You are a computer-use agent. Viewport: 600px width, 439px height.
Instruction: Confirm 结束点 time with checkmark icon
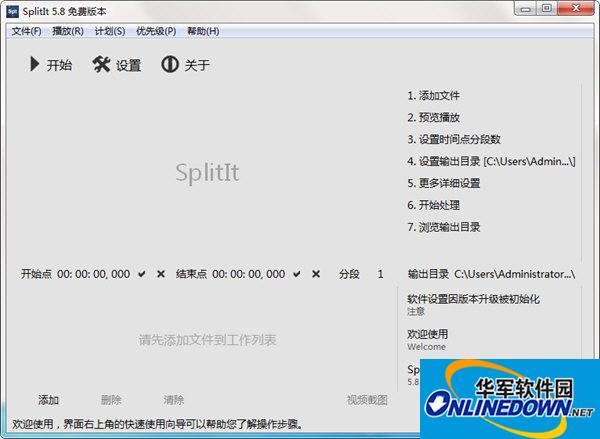[297, 274]
